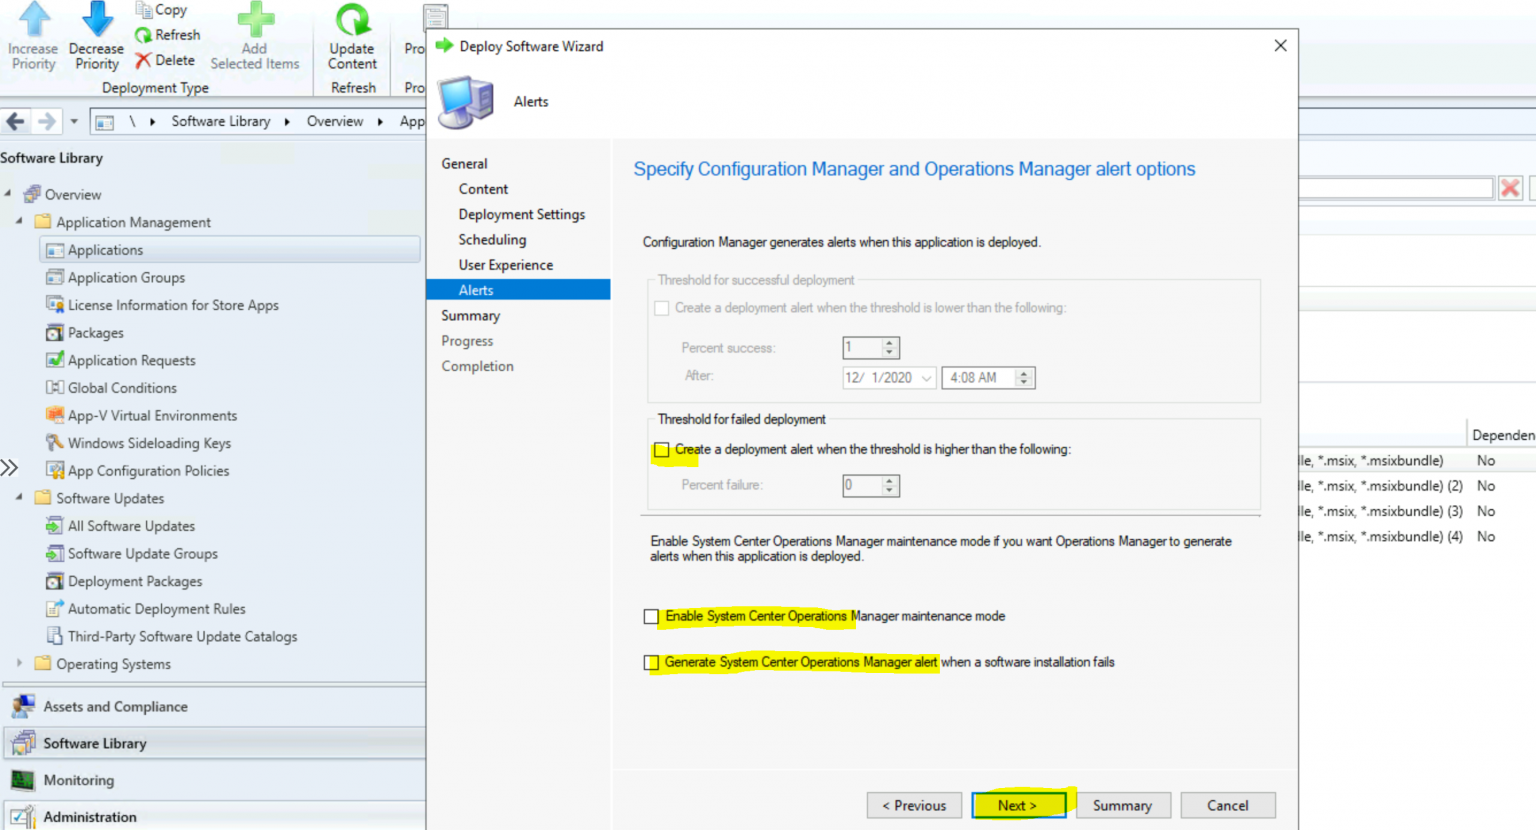Expand the Operating Systems folder

pyautogui.click(x=20, y=663)
